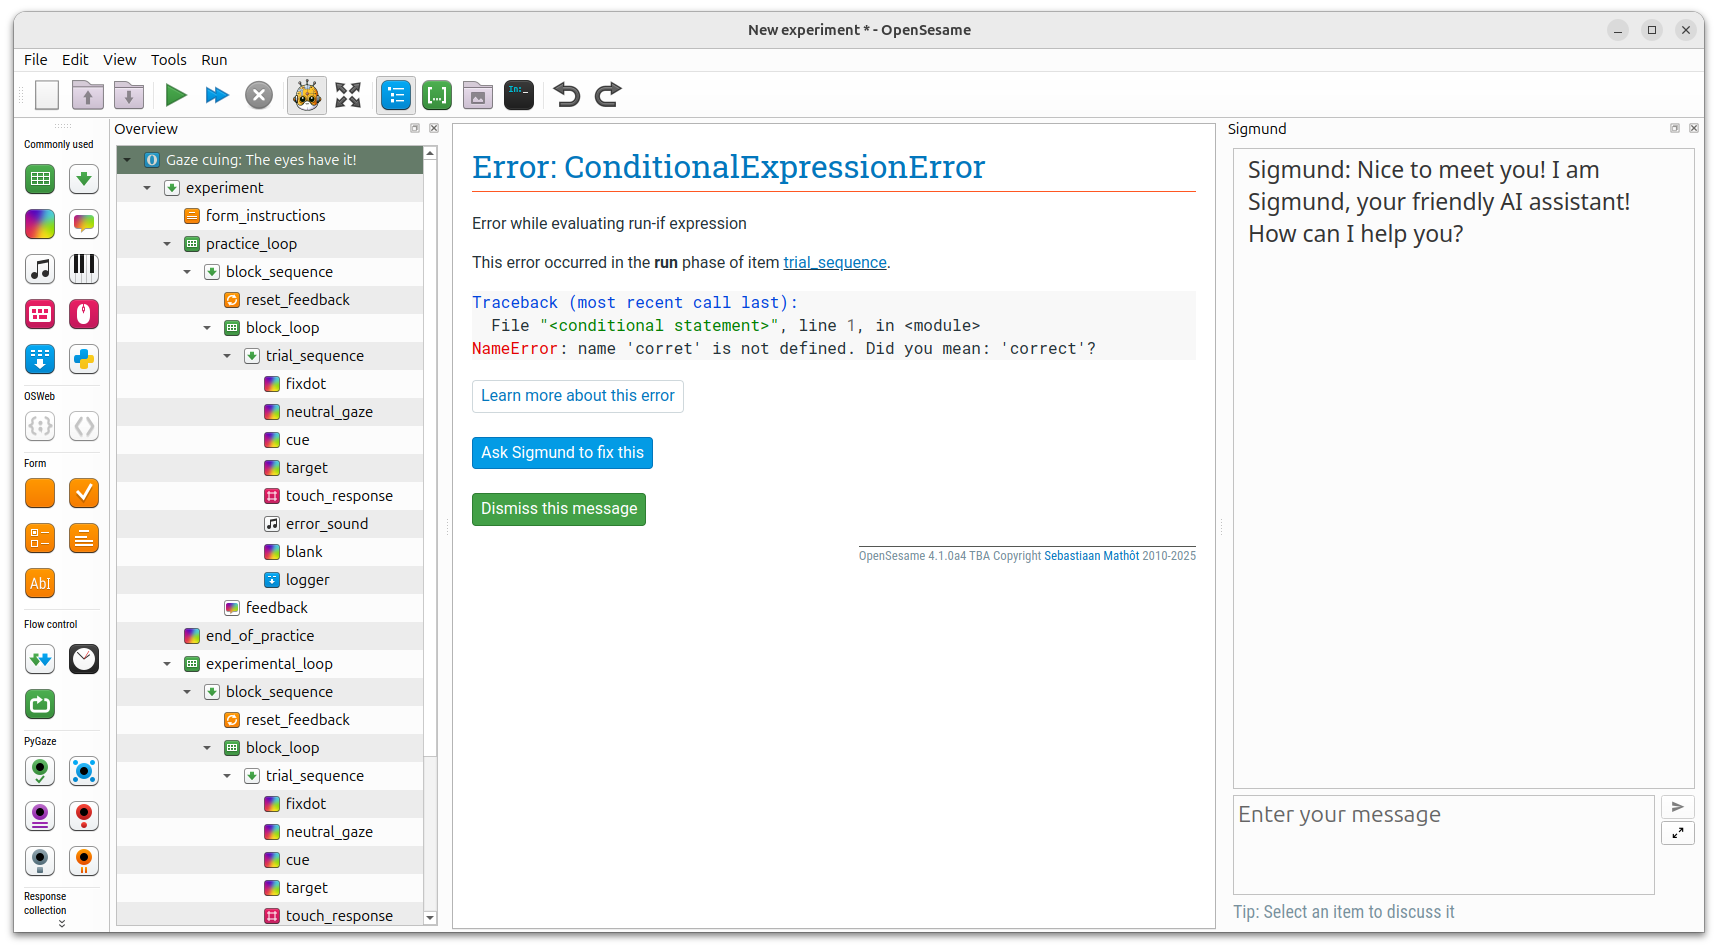The image size is (1718, 949).
Task: Click the quick run double-arrow icon
Action: (217, 95)
